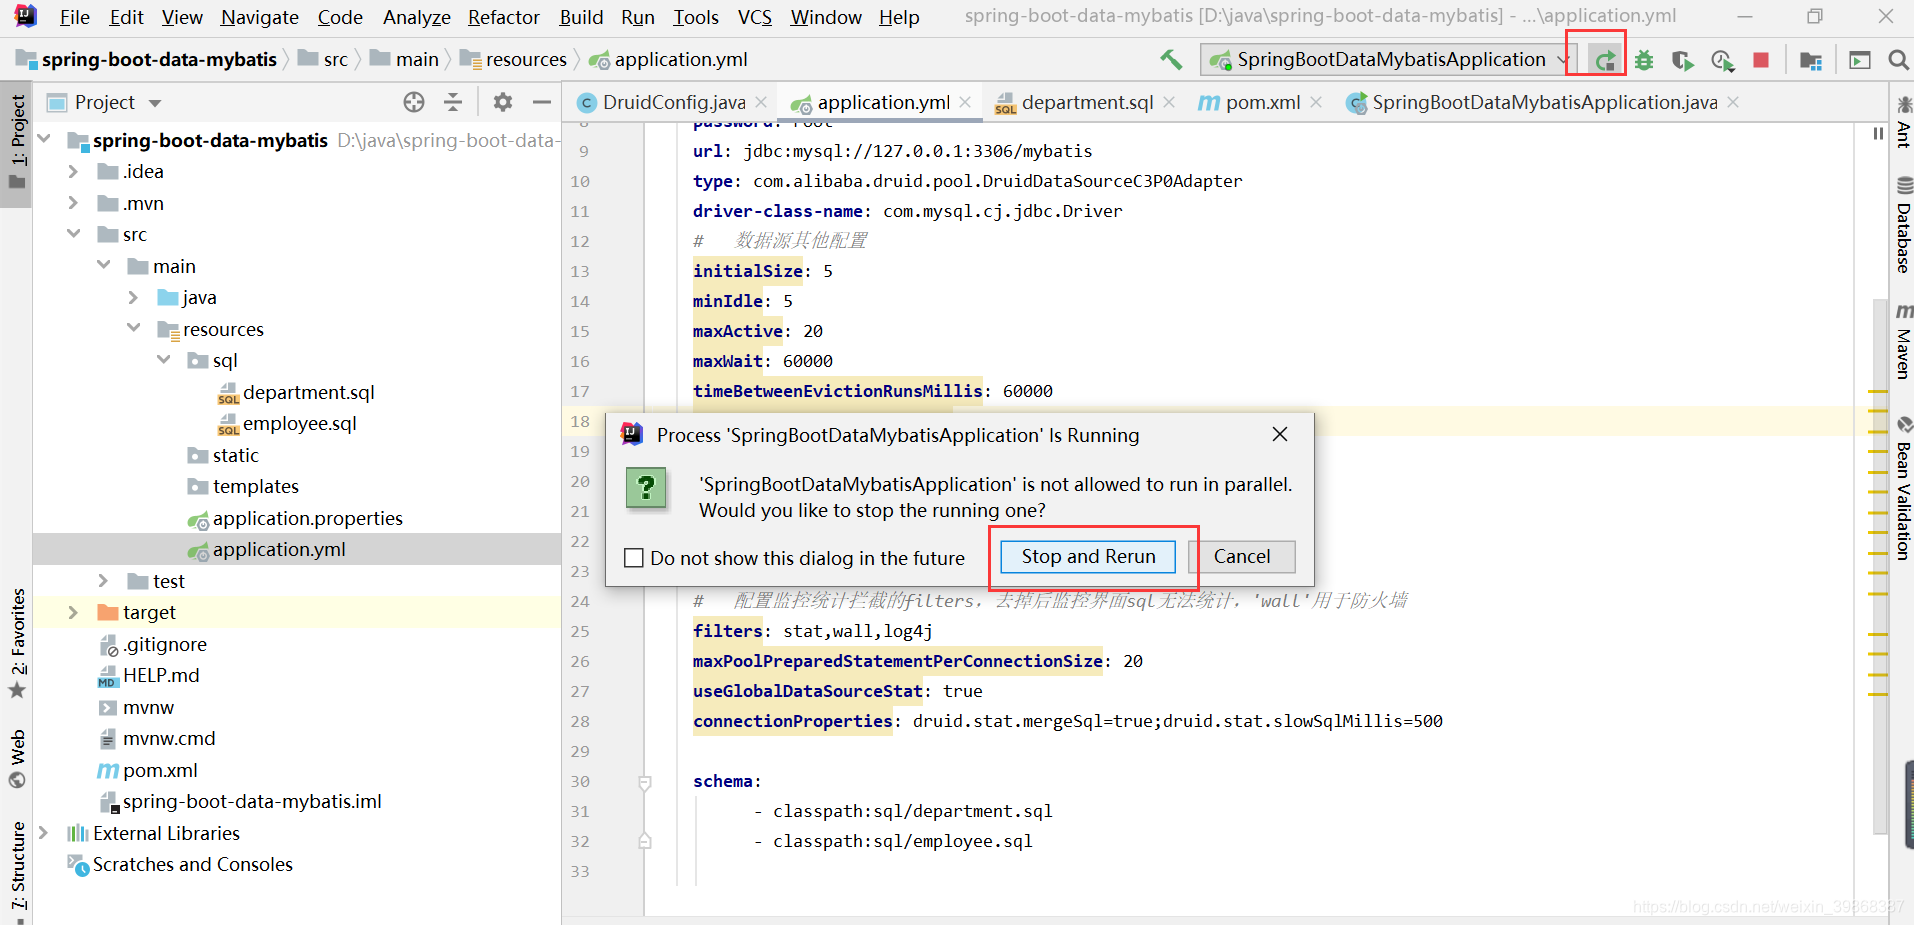Check 'Do not show this dialog' box
1914x925 pixels.
click(x=633, y=558)
